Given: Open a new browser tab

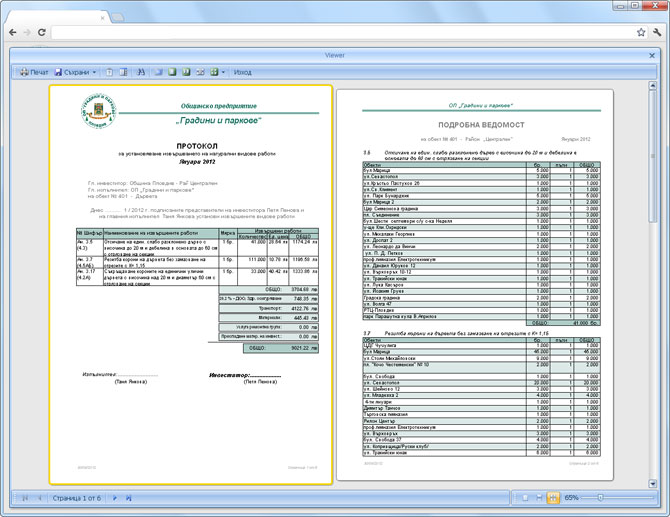Looking at the screenshot, I should coord(118,18).
